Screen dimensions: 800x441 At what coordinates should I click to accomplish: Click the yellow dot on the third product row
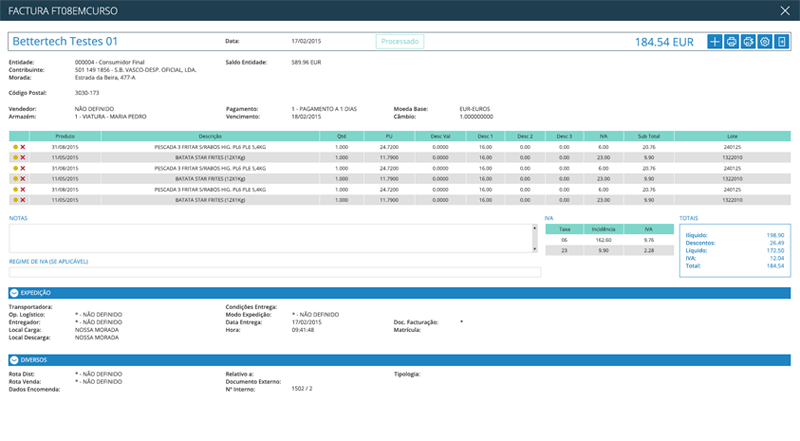[15, 168]
